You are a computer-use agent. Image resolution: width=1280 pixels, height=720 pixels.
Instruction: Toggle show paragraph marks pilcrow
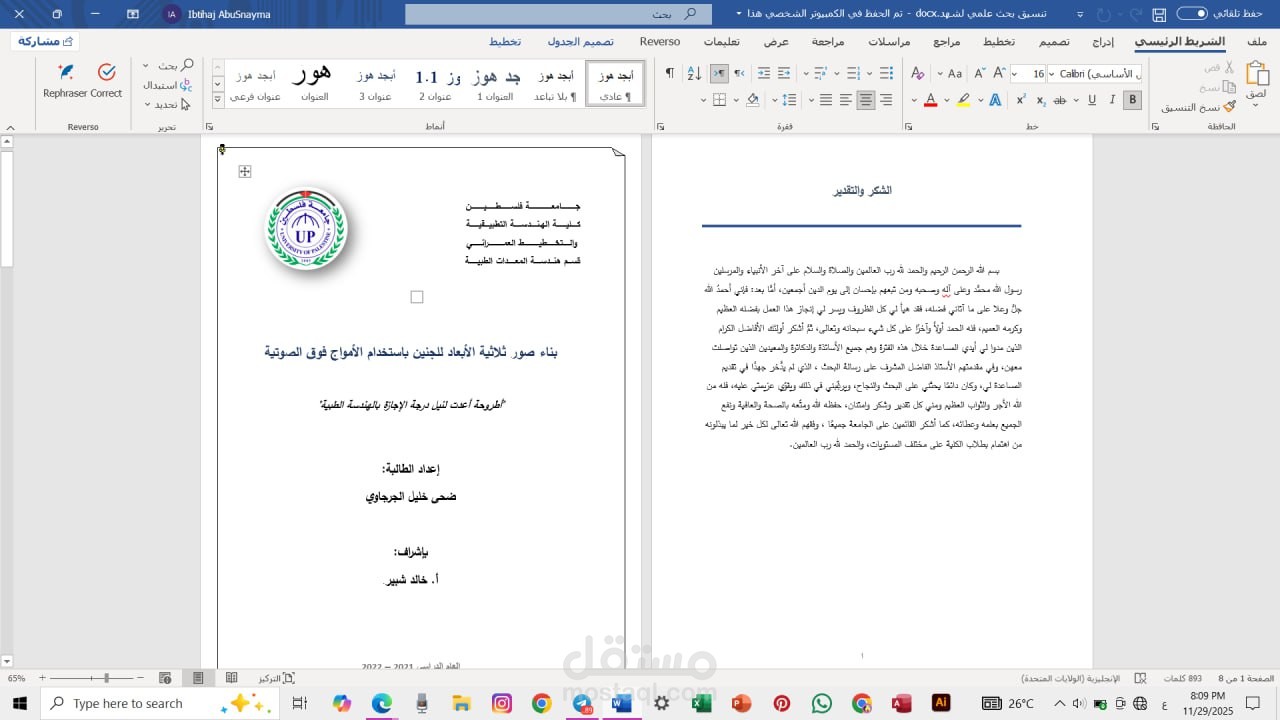(670, 74)
